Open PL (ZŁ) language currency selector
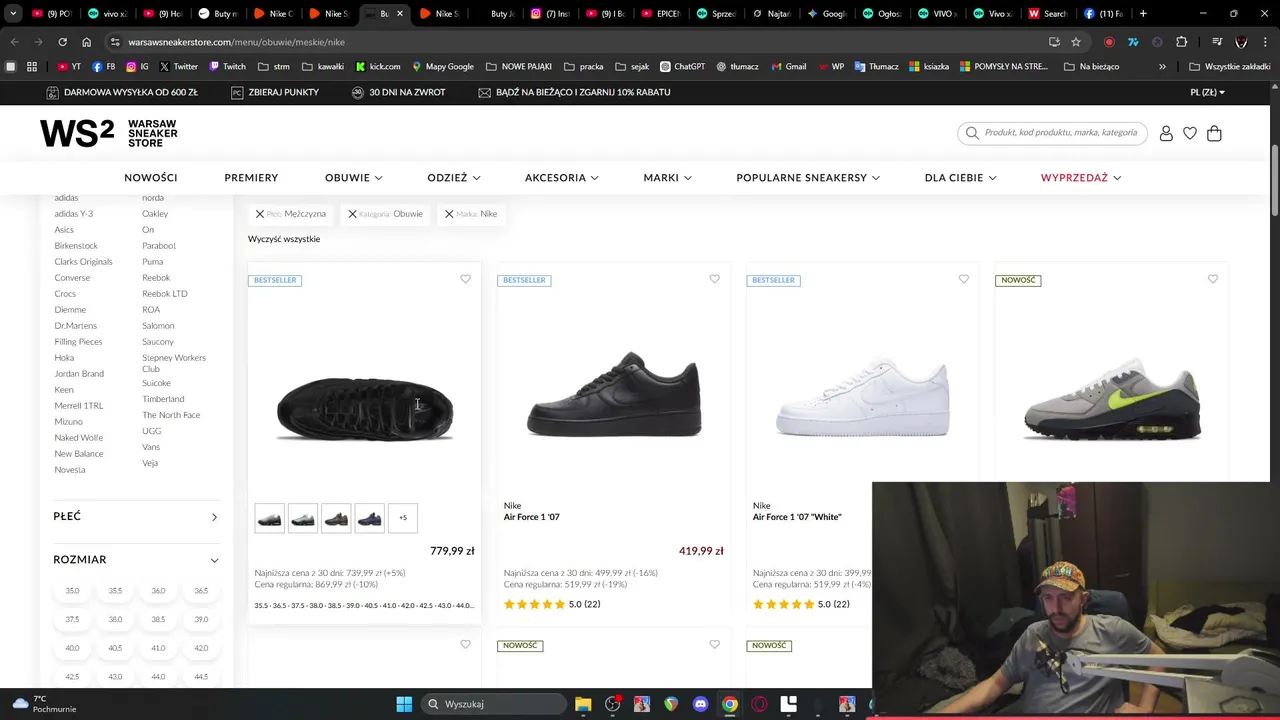This screenshot has height=720, width=1280. [x=1207, y=92]
